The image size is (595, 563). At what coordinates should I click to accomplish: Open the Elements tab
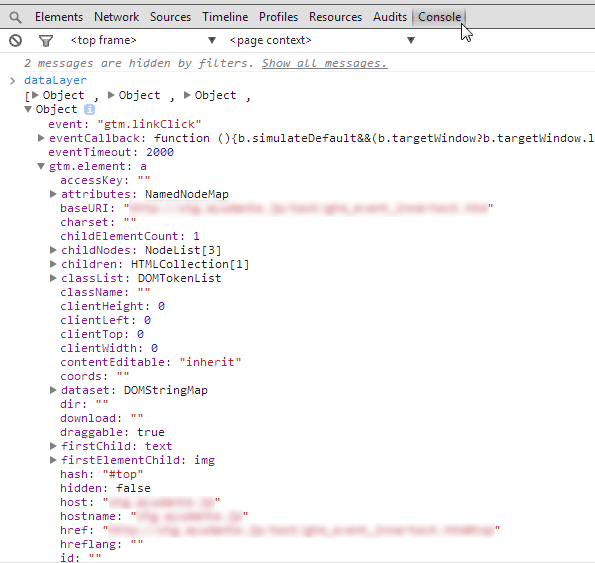tap(59, 17)
